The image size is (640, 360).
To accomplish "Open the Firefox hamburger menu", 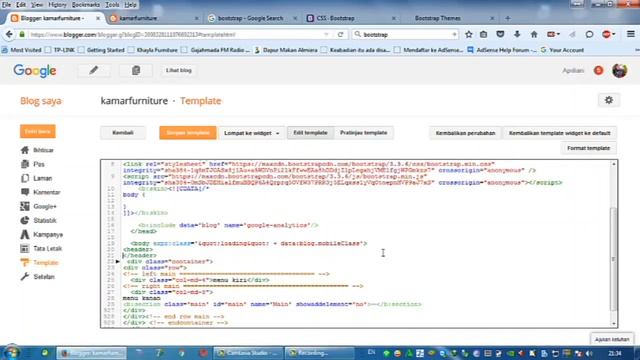I will 631,35.
